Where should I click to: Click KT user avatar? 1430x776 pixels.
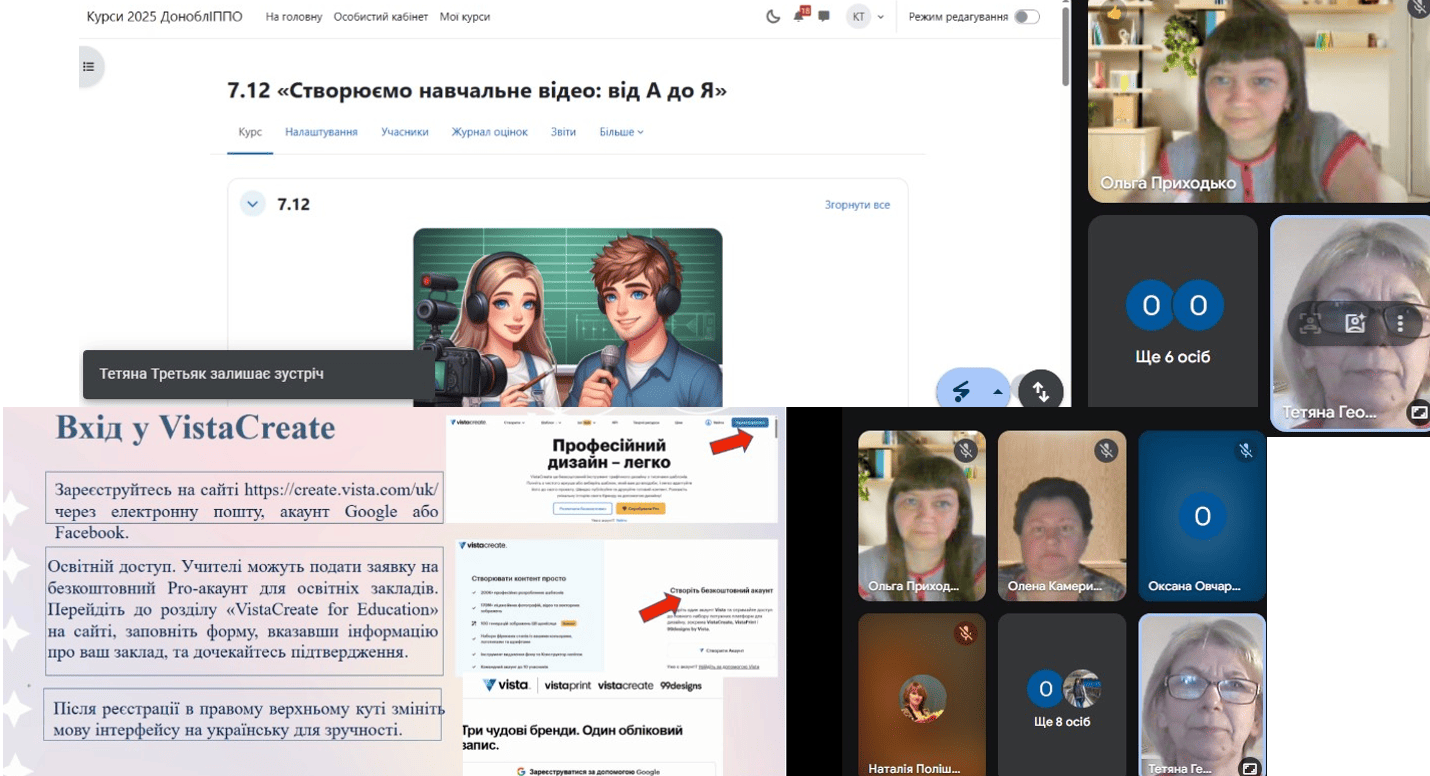(x=858, y=16)
